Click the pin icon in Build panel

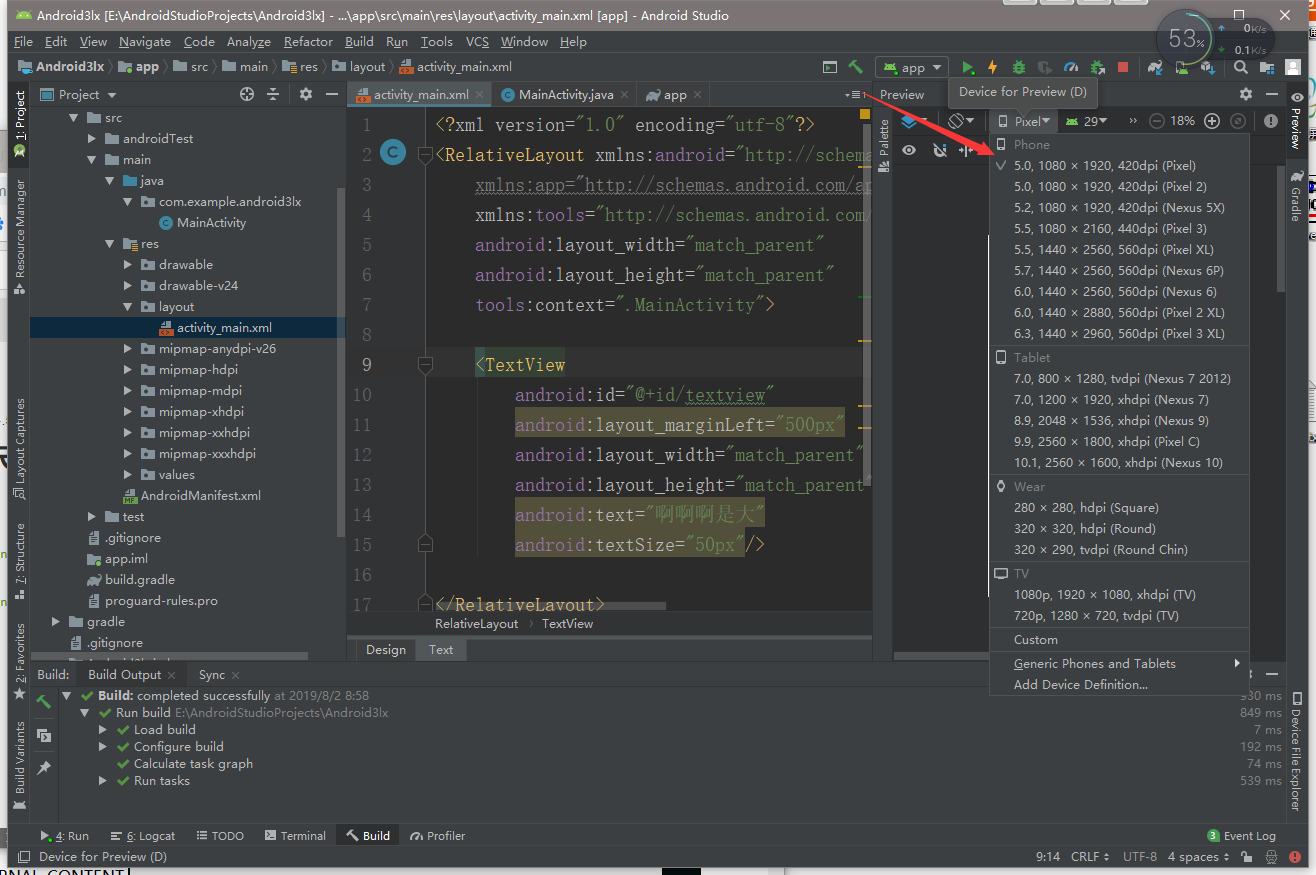[44, 768]
